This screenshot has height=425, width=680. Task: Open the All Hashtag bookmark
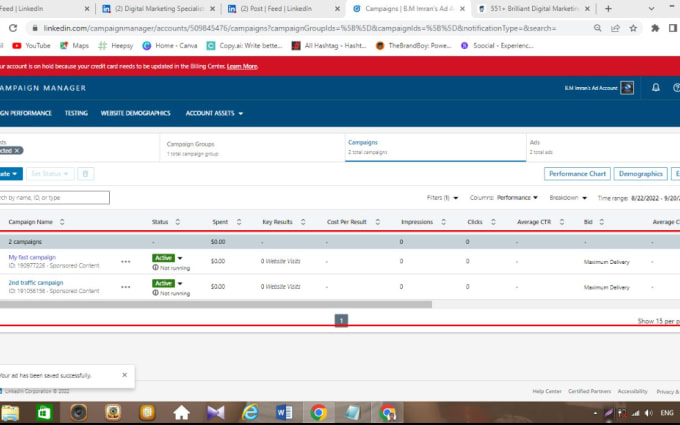329,46
